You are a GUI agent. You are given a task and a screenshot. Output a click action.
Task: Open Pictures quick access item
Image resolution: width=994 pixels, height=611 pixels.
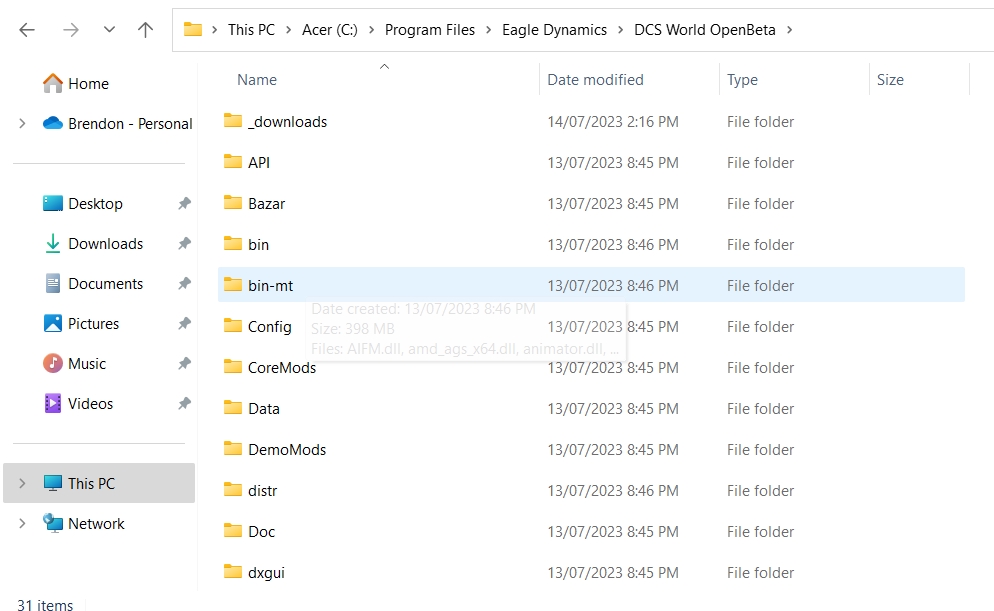click(93, 323)
